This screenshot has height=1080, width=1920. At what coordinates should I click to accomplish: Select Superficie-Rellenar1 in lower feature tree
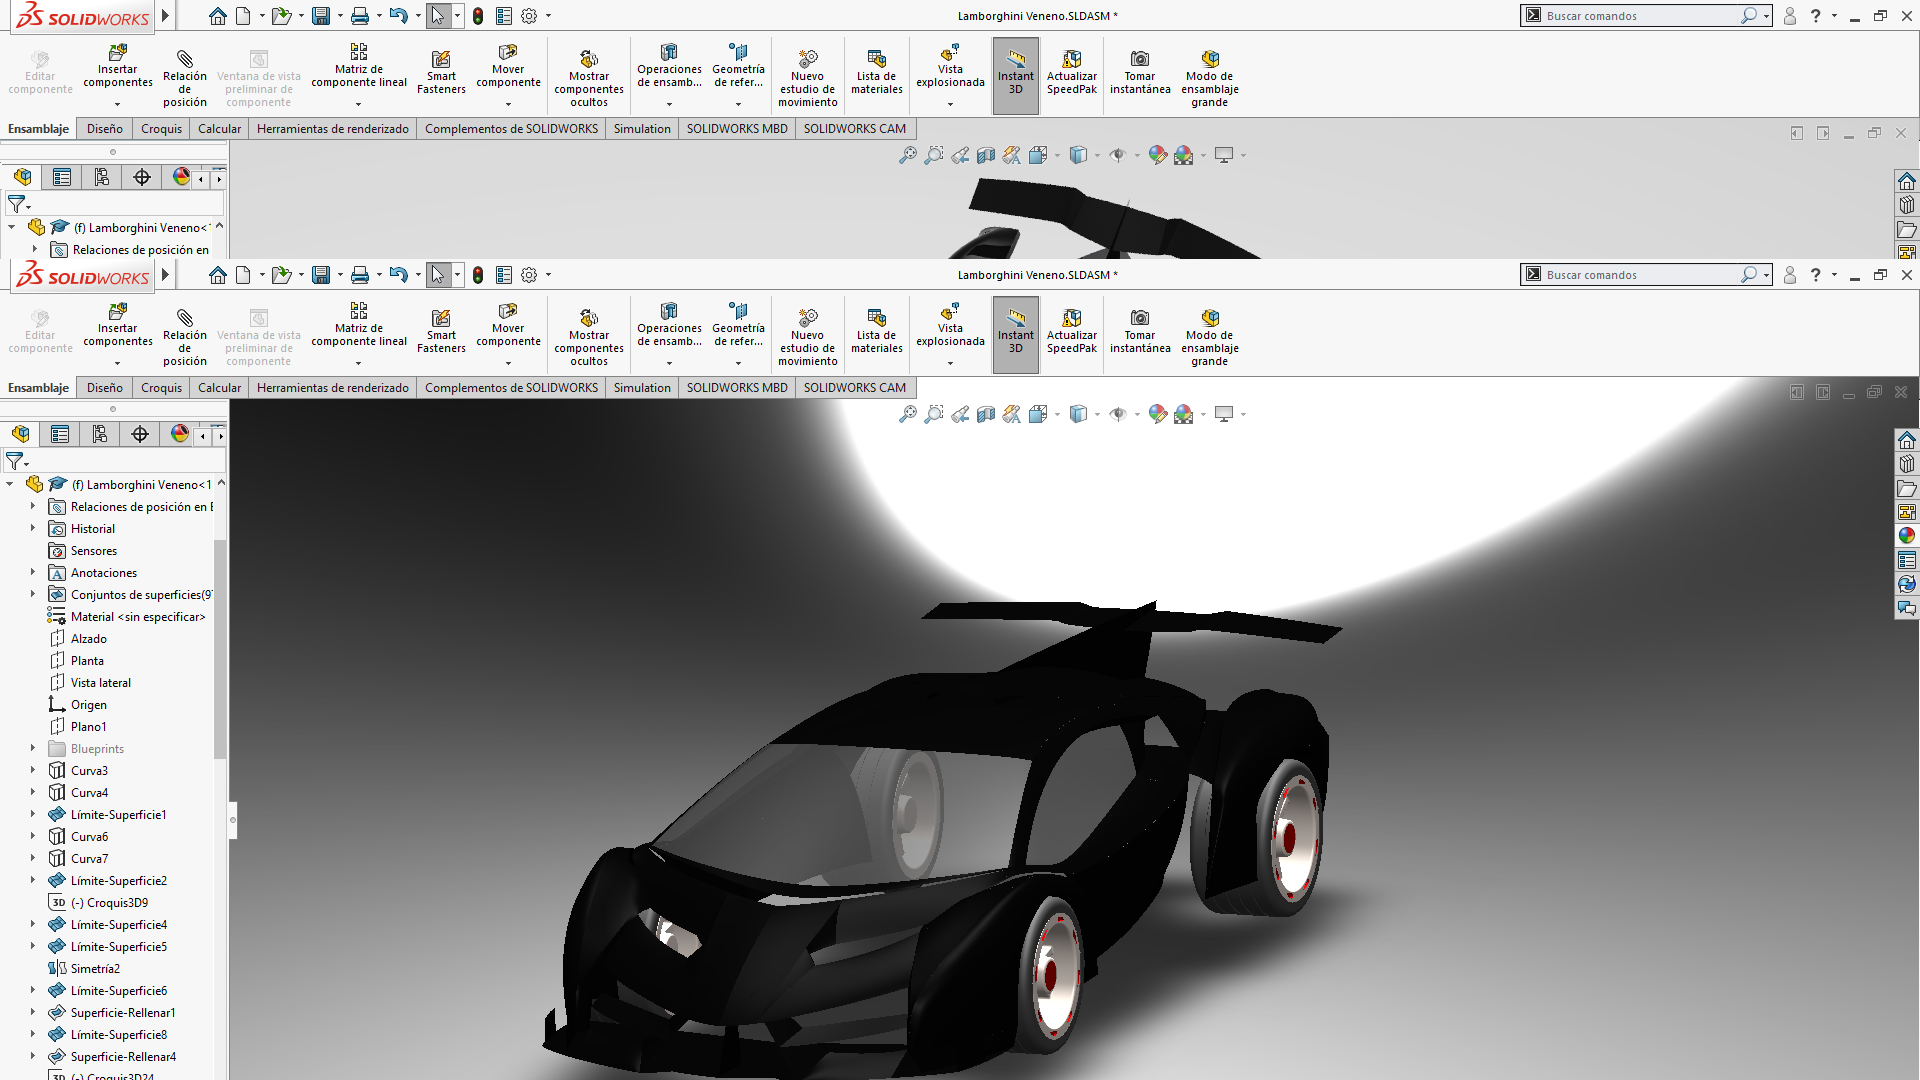123,1013
